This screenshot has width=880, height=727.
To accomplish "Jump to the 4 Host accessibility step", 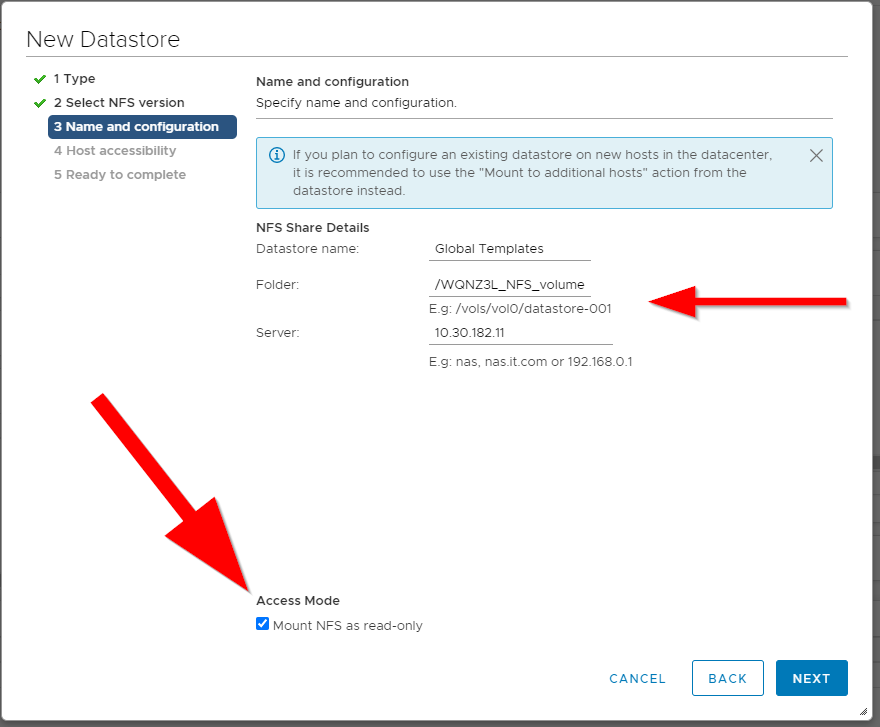I will tap(115, 151).
